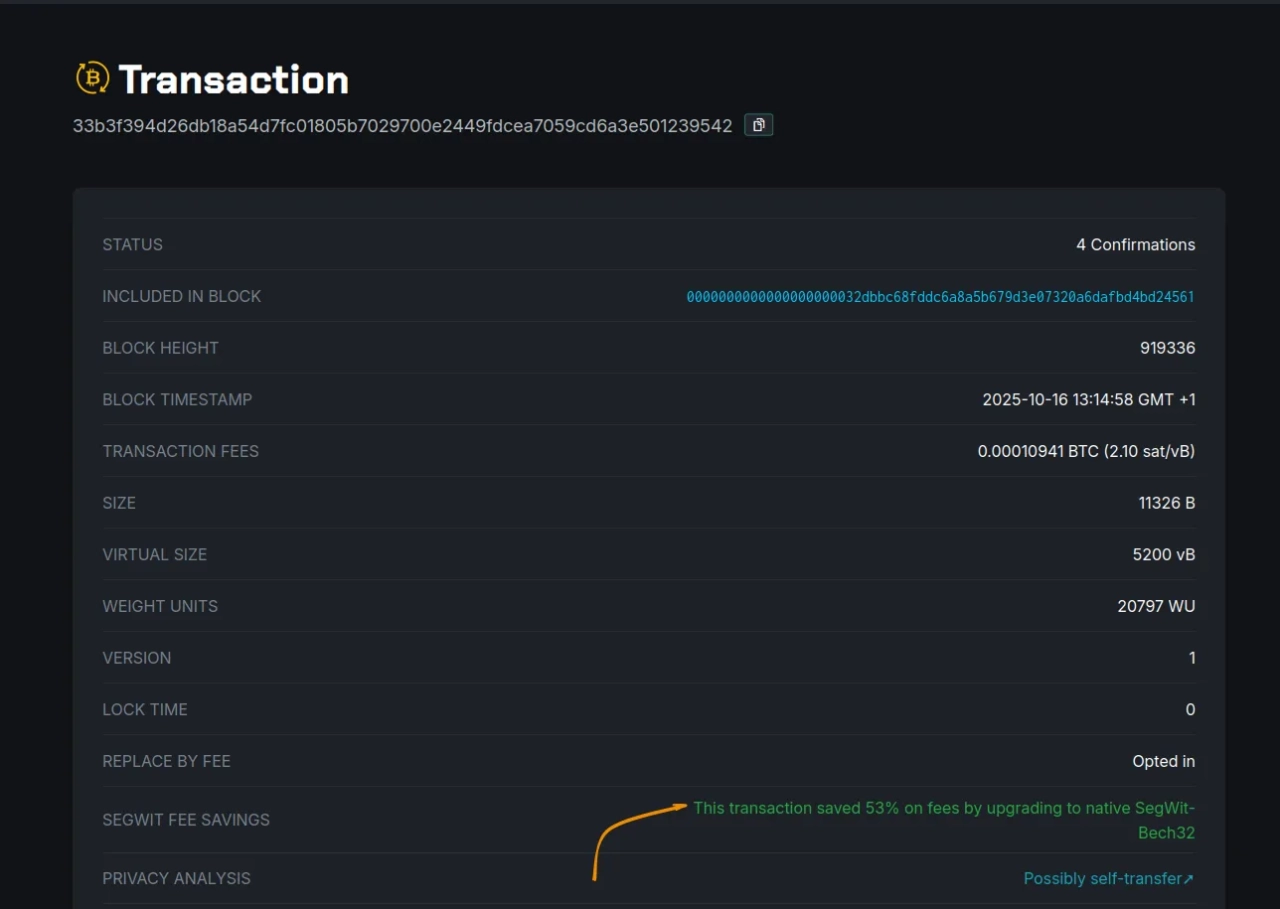The width and height of the screenshot is (1280, 909).
Task: Click the 5200 vB virtual size value
Action: [x=1163, y=554]
